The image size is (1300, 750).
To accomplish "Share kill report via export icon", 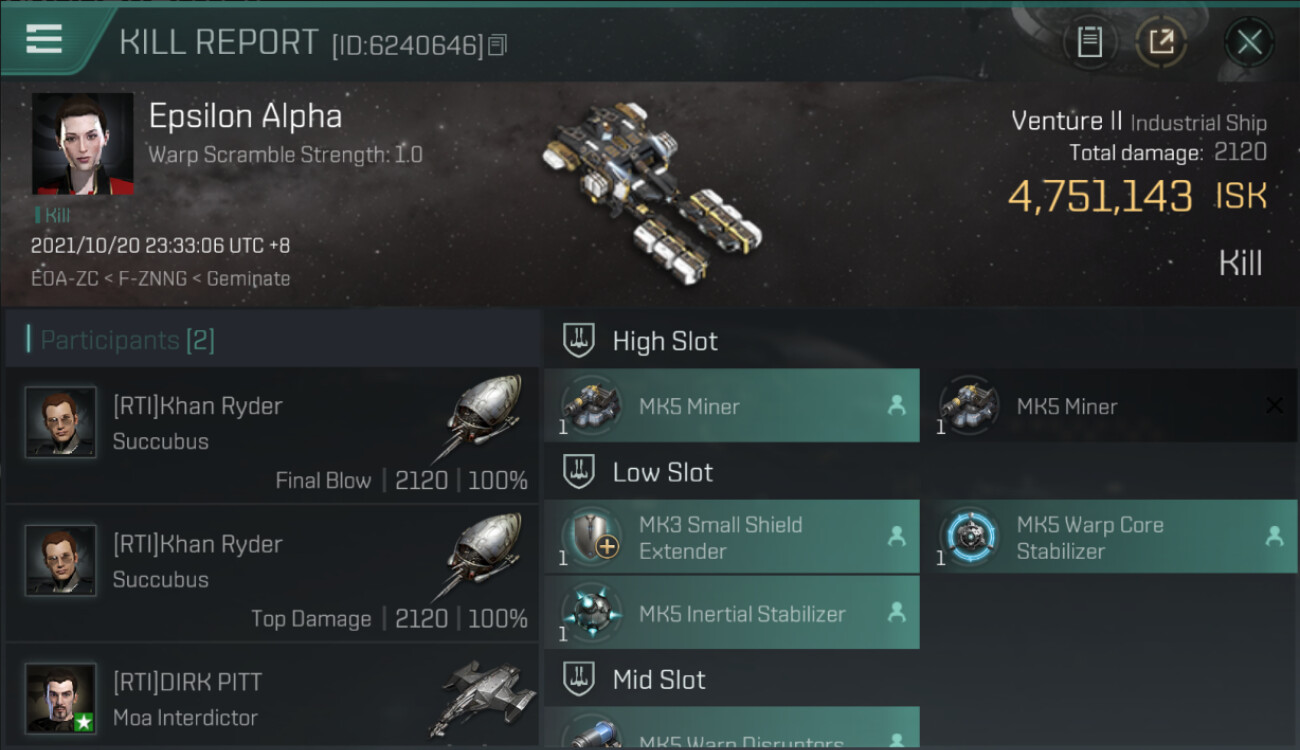I will pyautogui.click(x=1161, y=42).
